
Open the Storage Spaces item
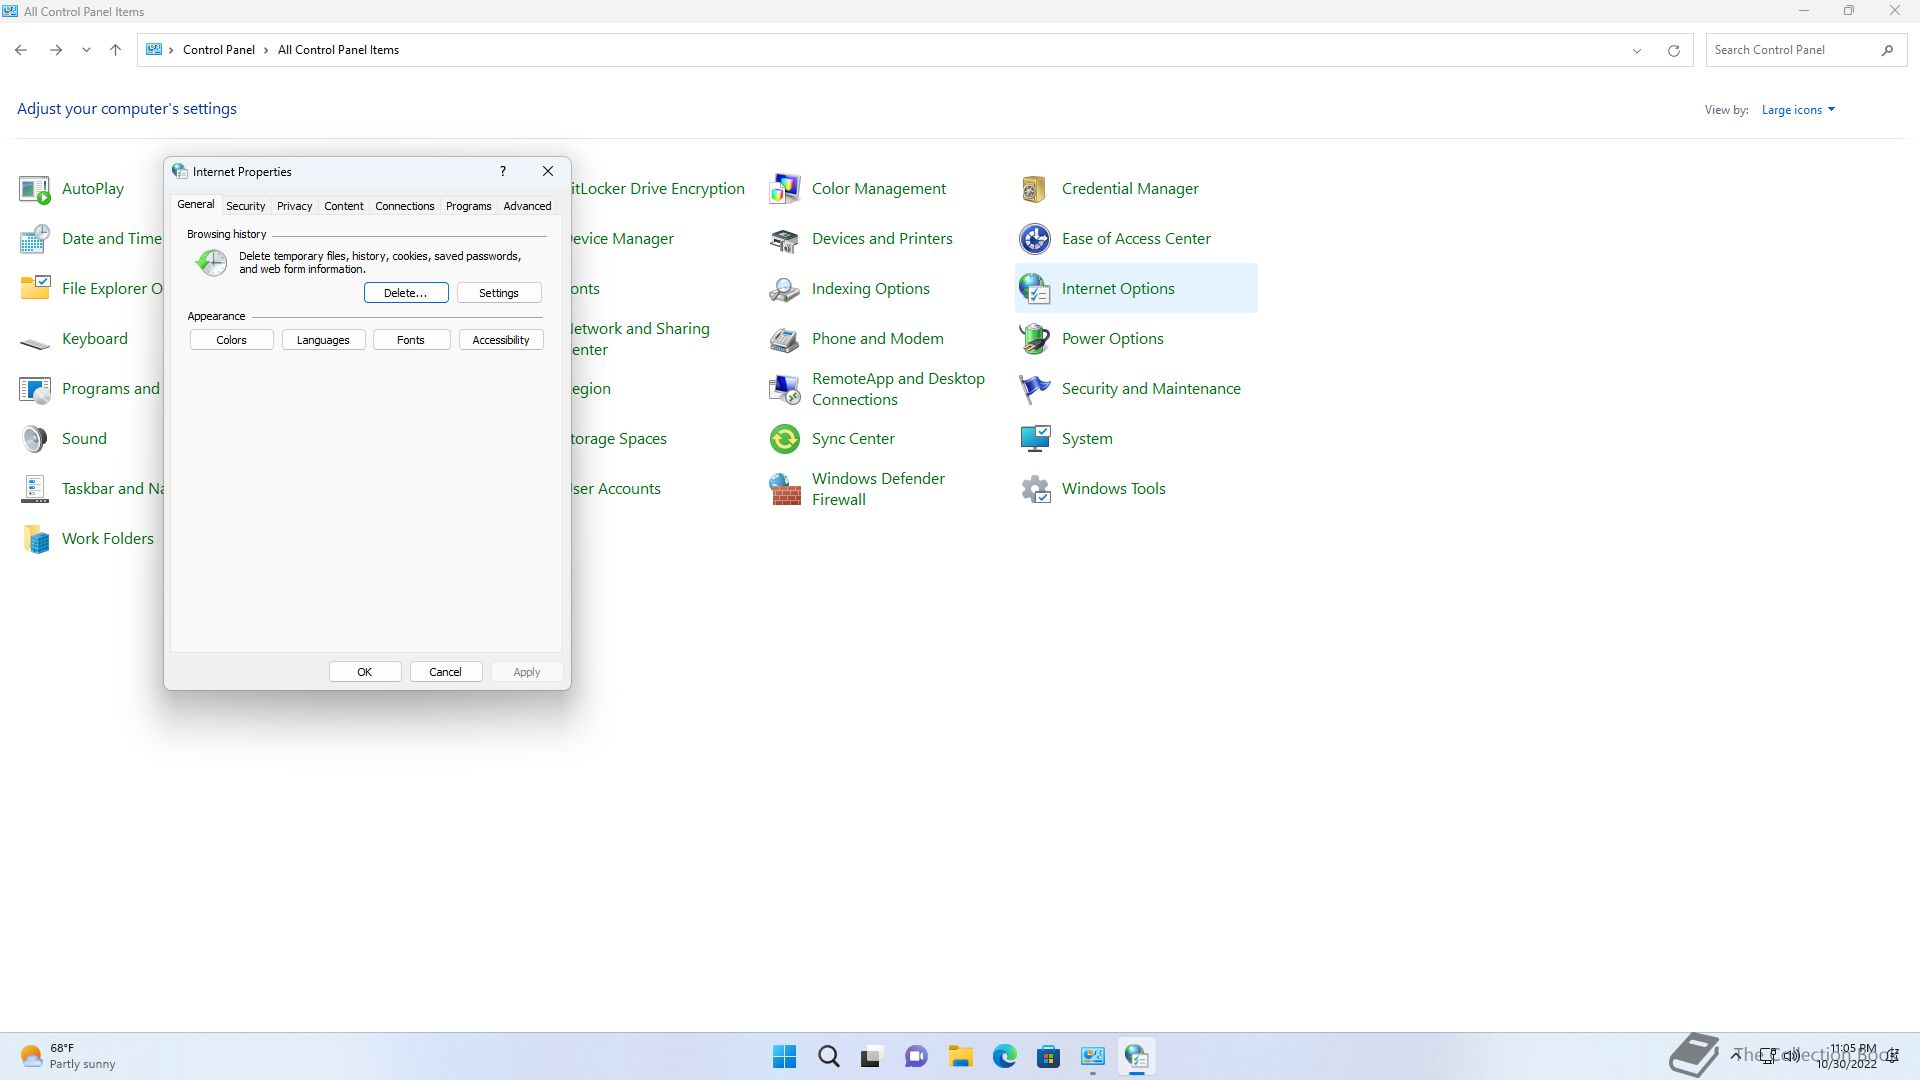coord(619,439)
